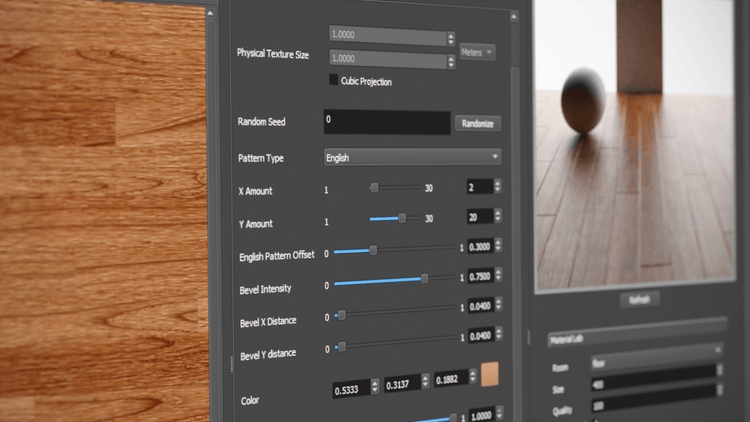Click the Bevel Intensity stepper arrows
This screenshot has width=750, height=422.
[x=498, y=275]
